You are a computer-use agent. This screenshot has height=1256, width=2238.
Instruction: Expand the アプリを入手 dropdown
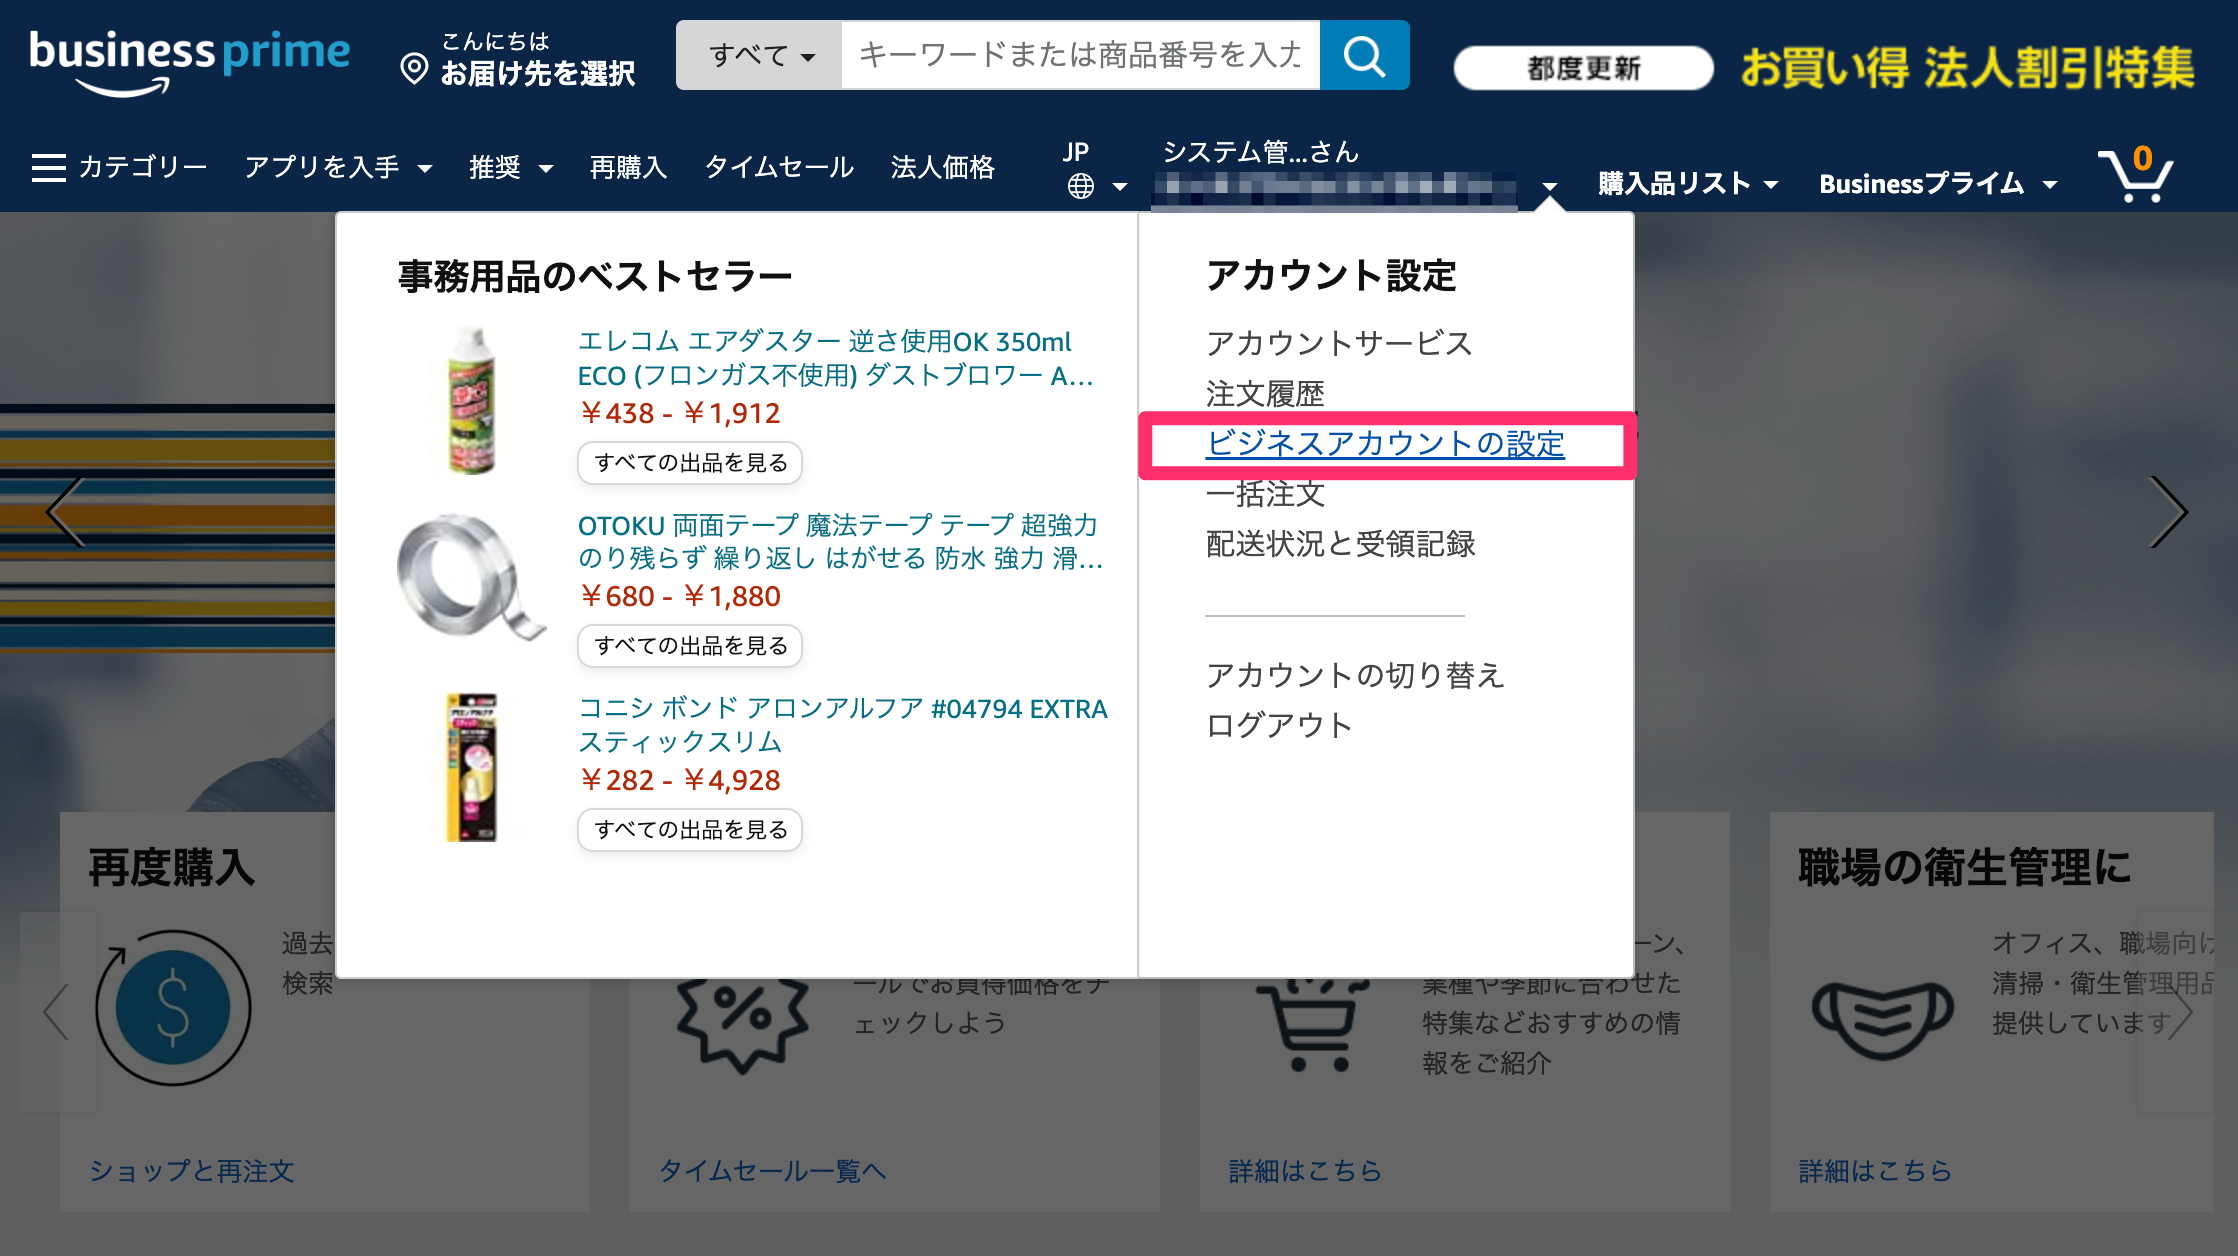point(338,167)
